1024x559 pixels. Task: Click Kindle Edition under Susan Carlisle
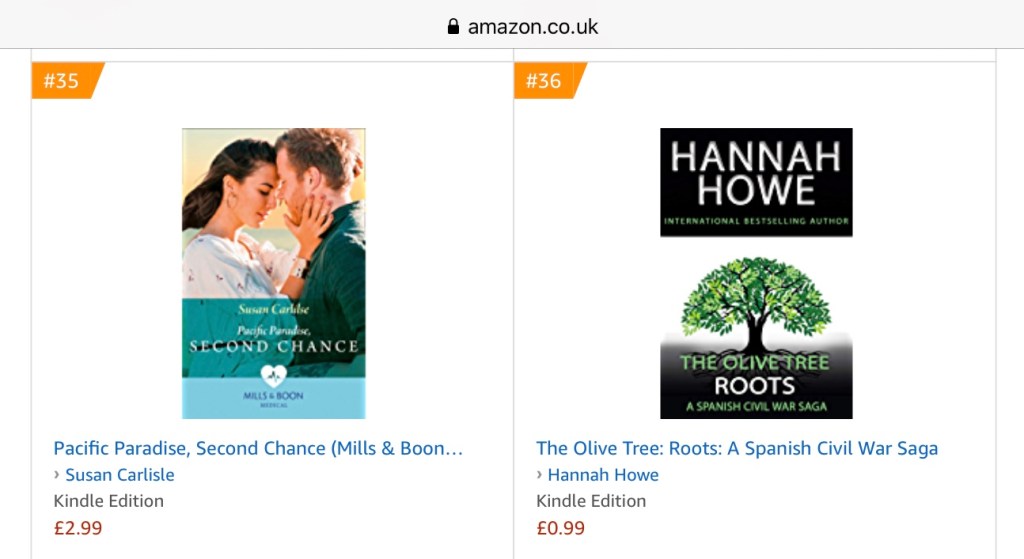coord(108,501)
